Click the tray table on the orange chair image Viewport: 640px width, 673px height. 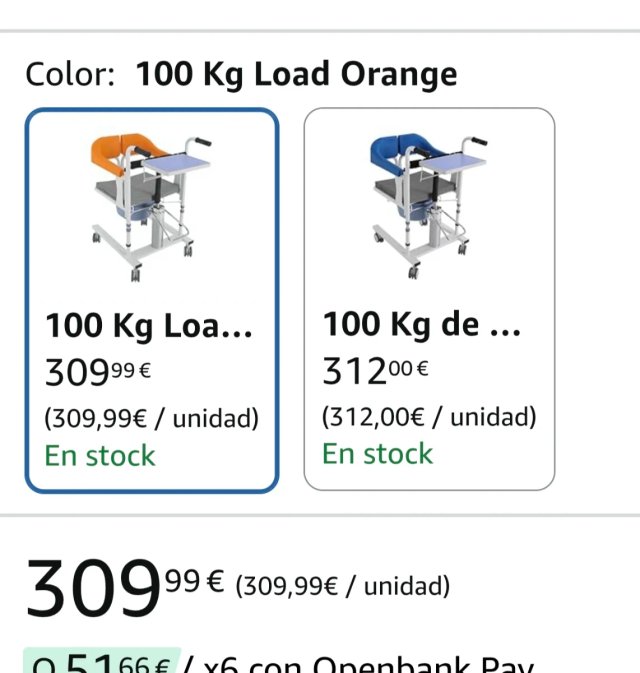[176, 164]
